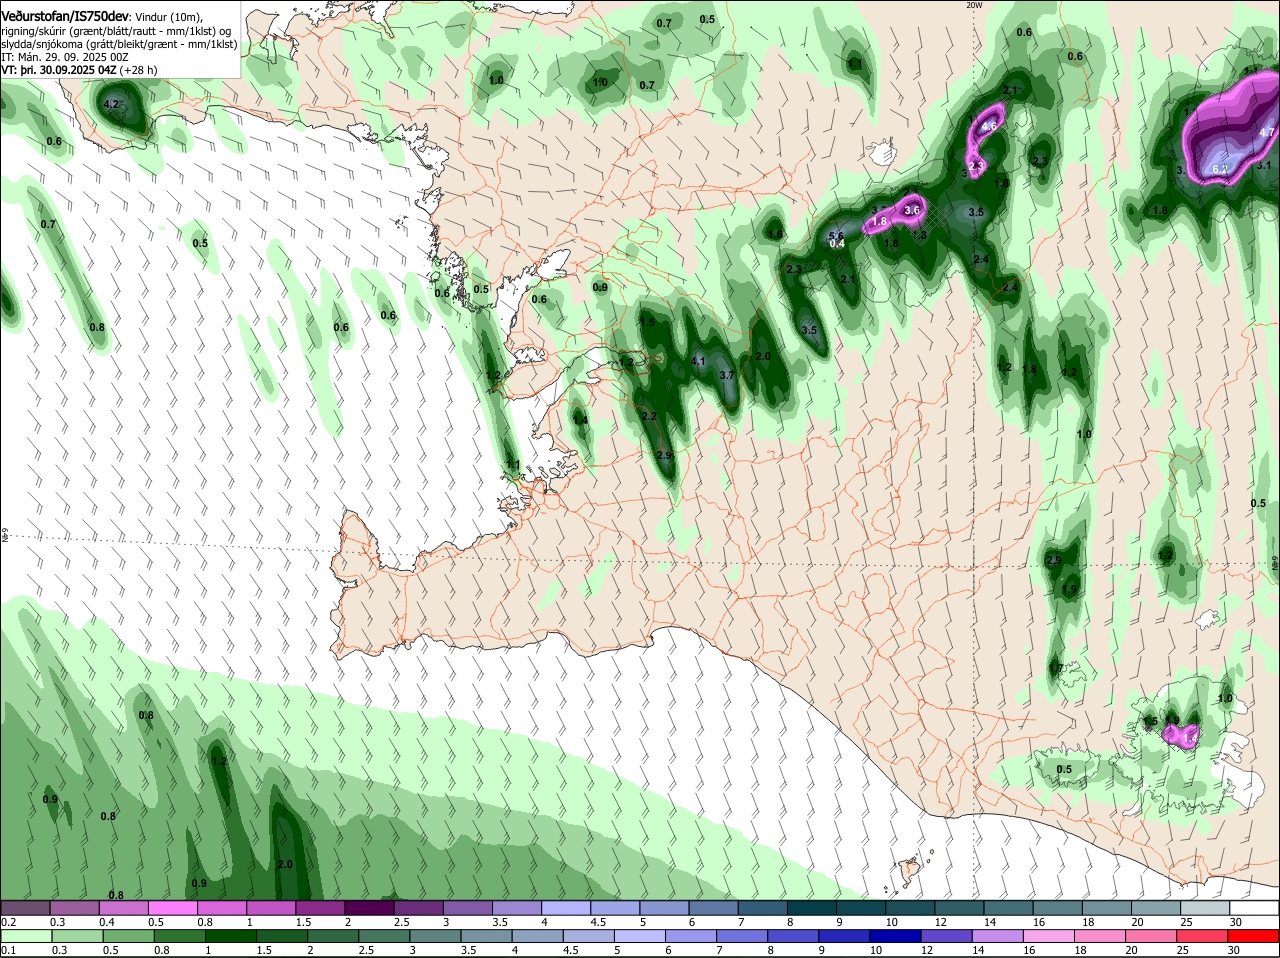Choose the snow legend swatch labeled 1.5
Screen dimensions: 1280x958
[319, 907]
